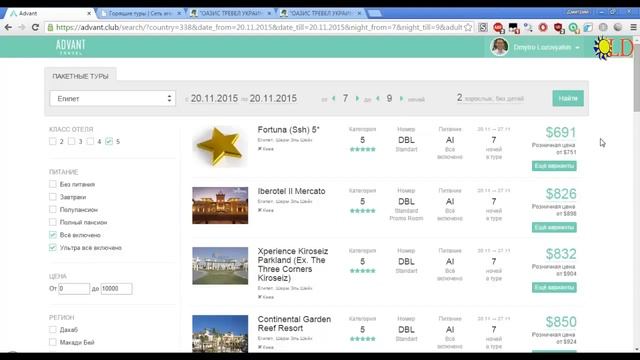Check the 4-star hotel class box
This screenshot has width=640, height=360.
90,141
